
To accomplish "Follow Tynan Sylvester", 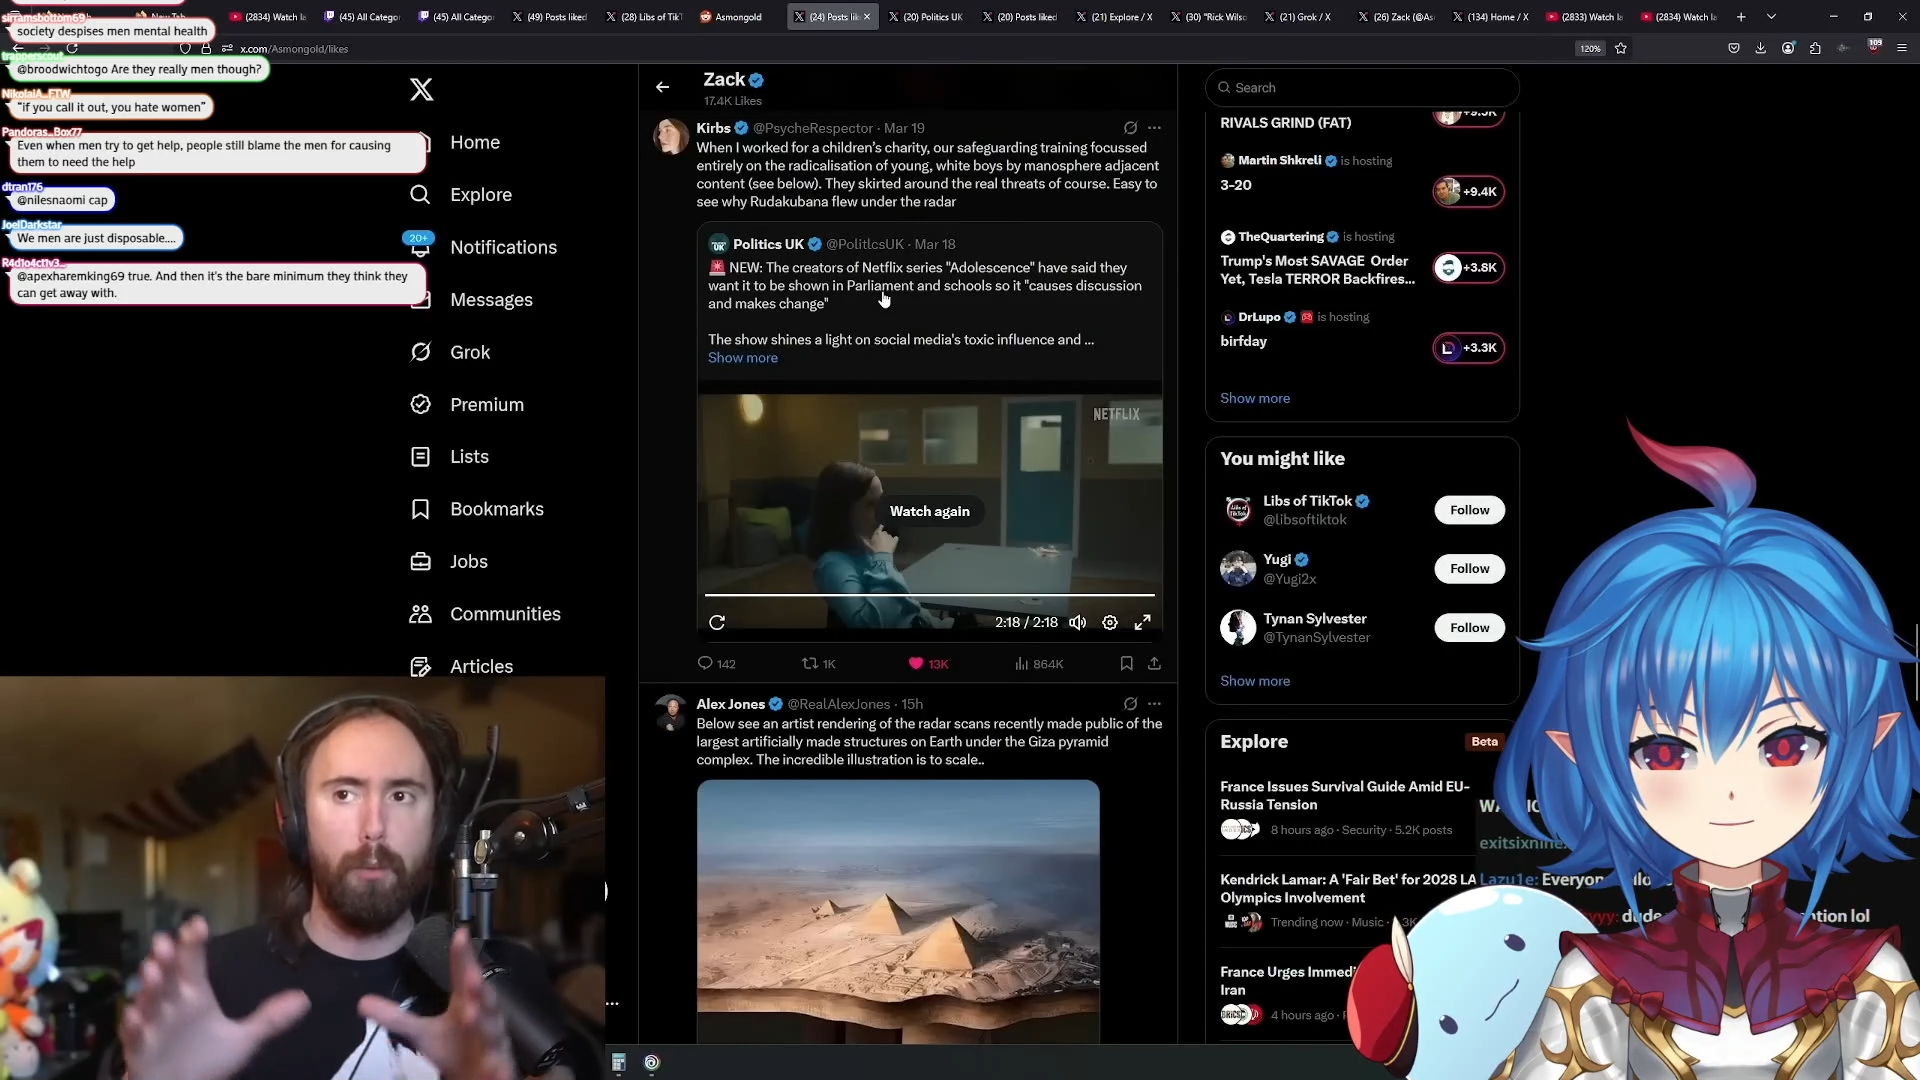I will click(x=1469, y=628).
